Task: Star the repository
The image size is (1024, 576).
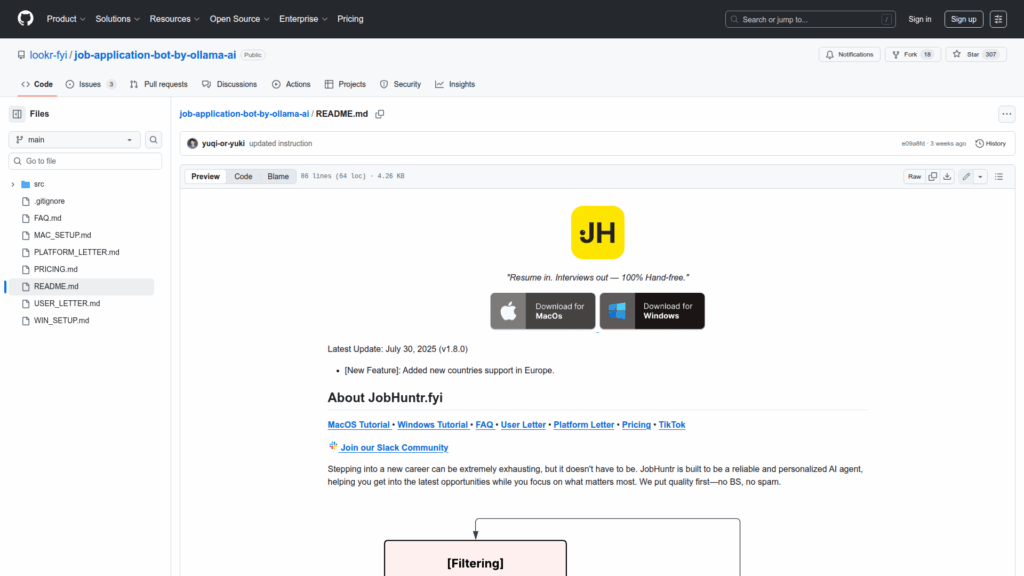Action: (976, 55)
